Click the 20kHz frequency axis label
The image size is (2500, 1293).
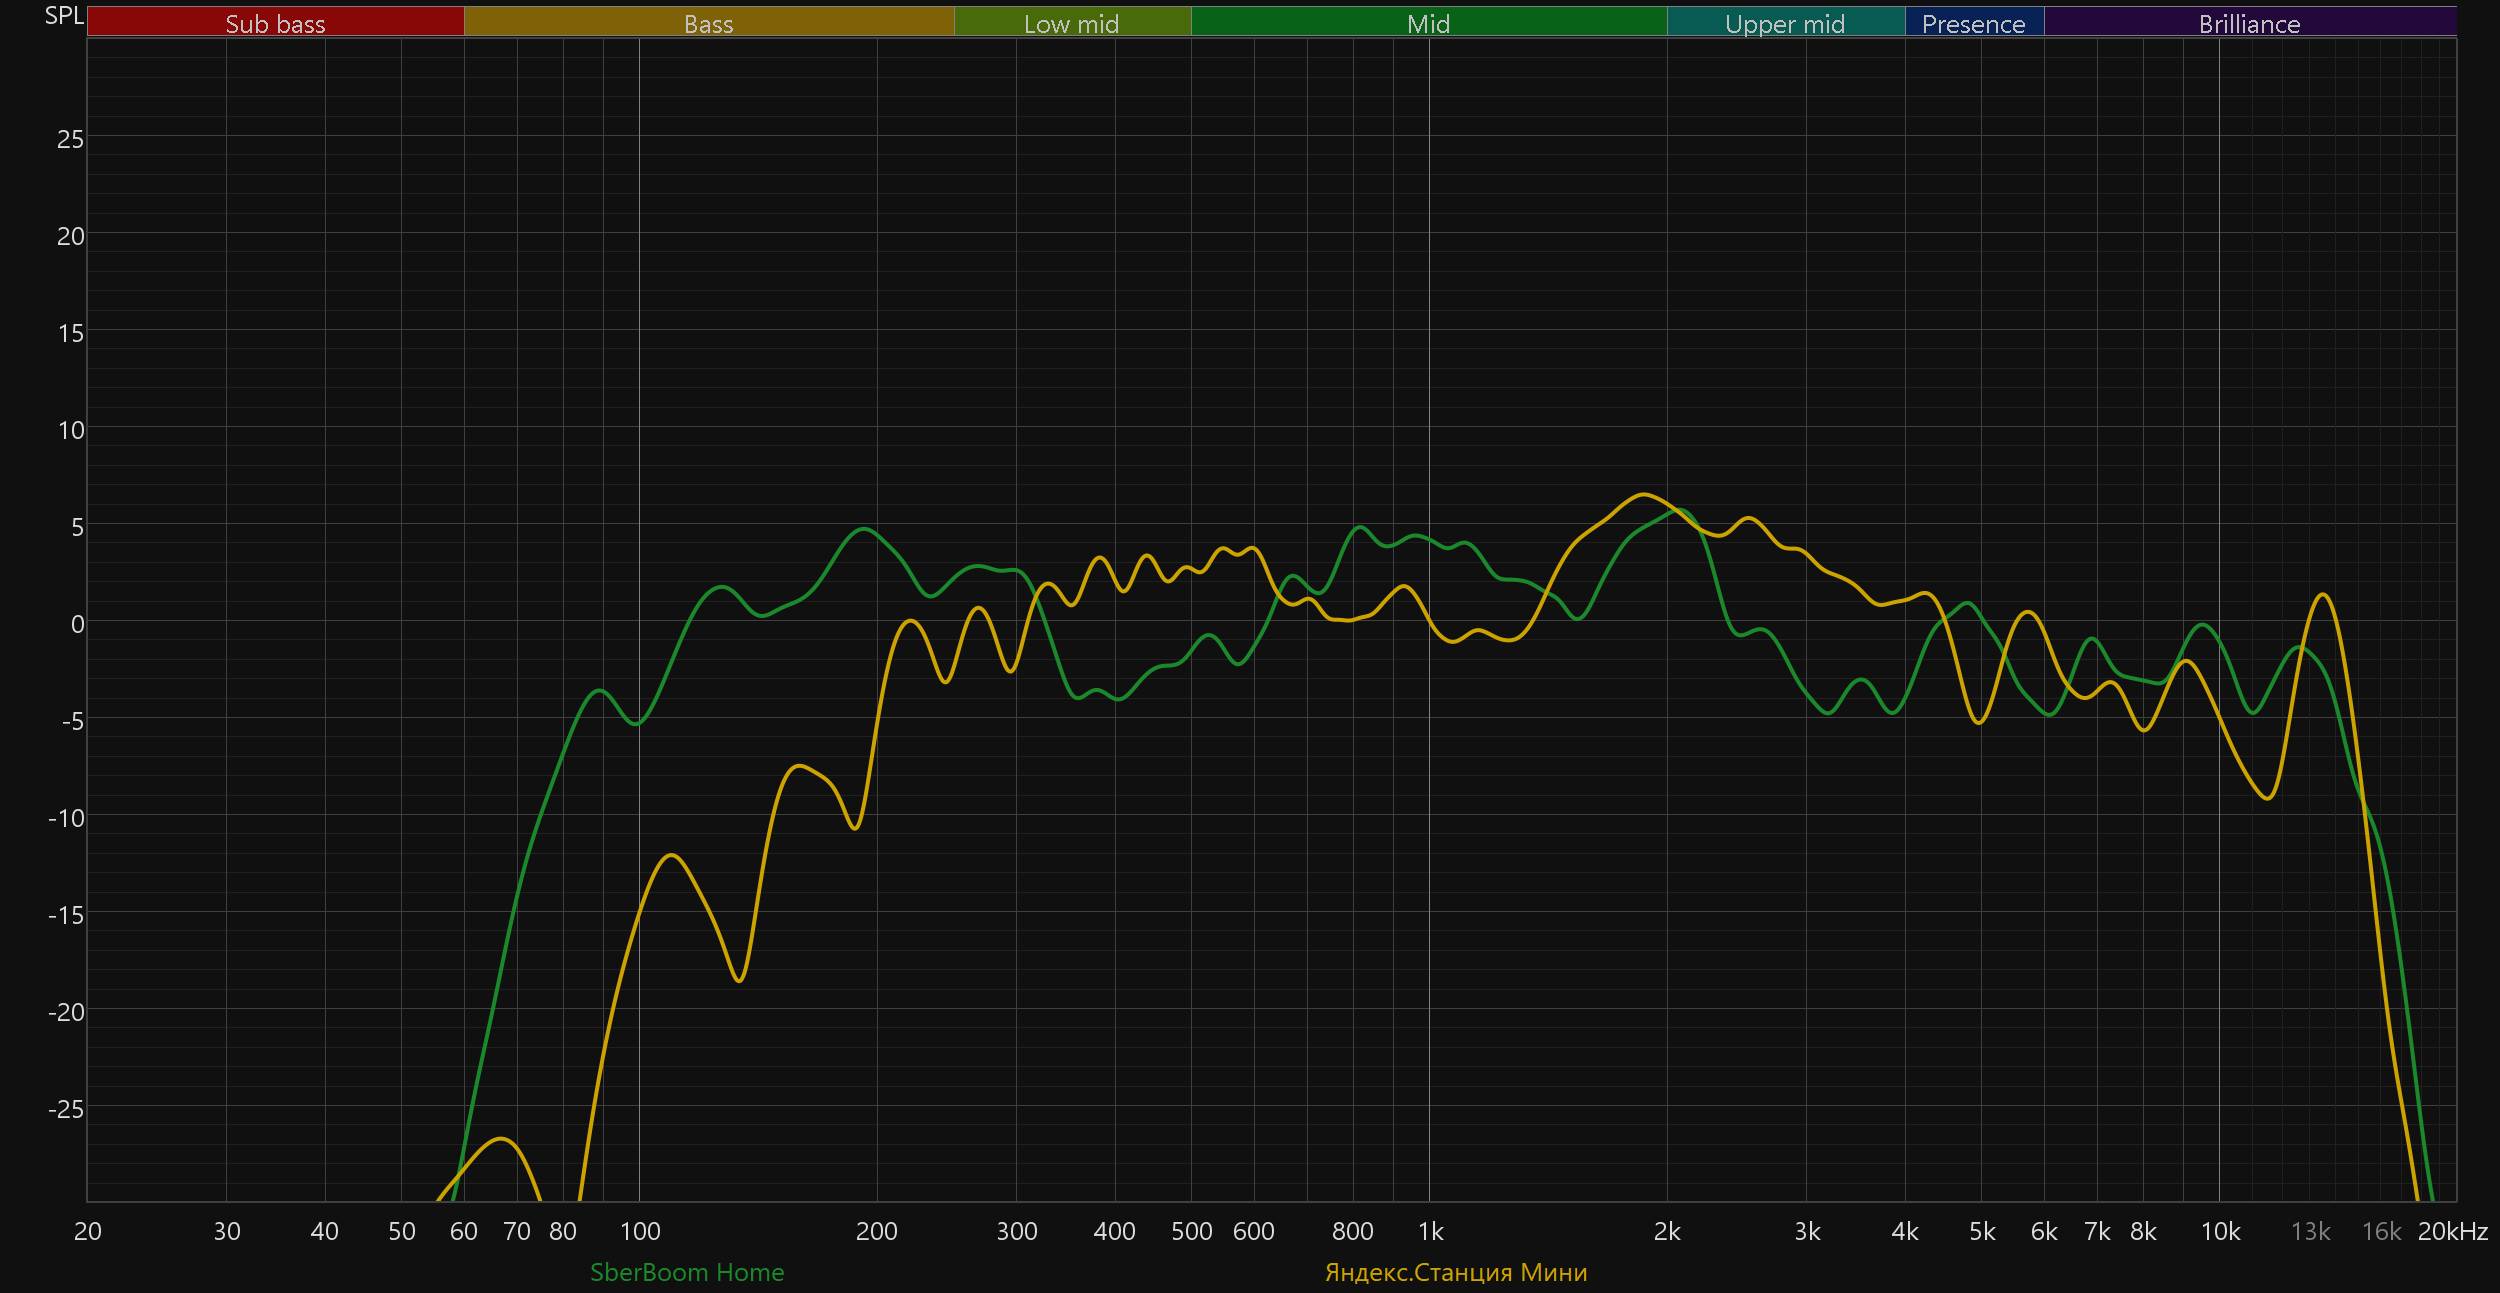(2452, 1231)
